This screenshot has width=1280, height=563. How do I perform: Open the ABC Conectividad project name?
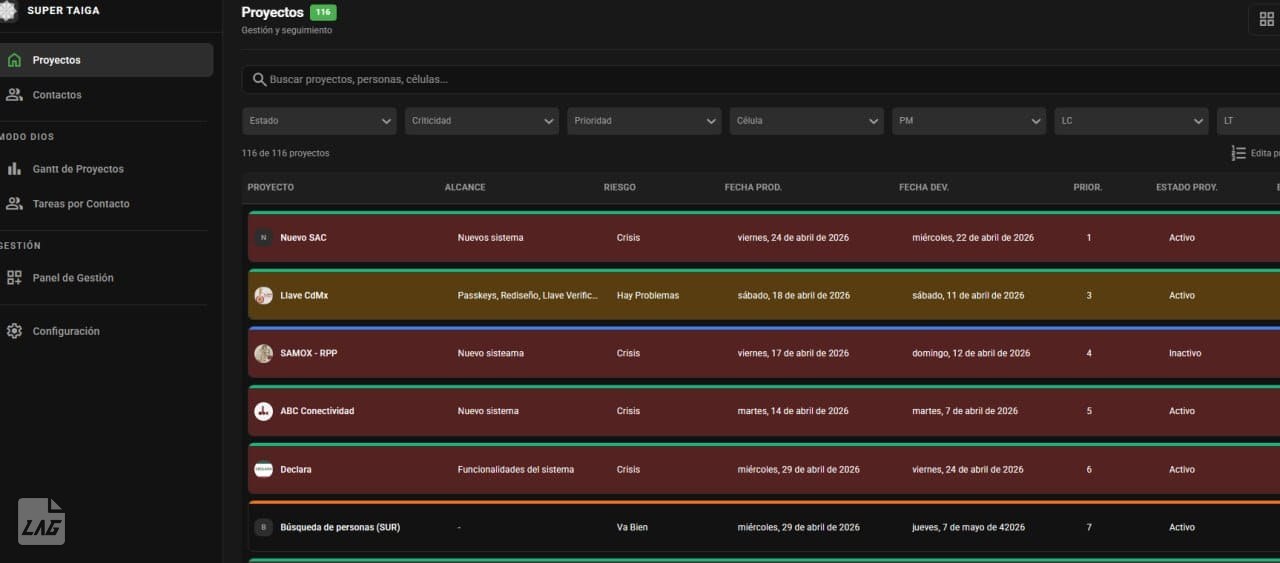coord(317,411)
